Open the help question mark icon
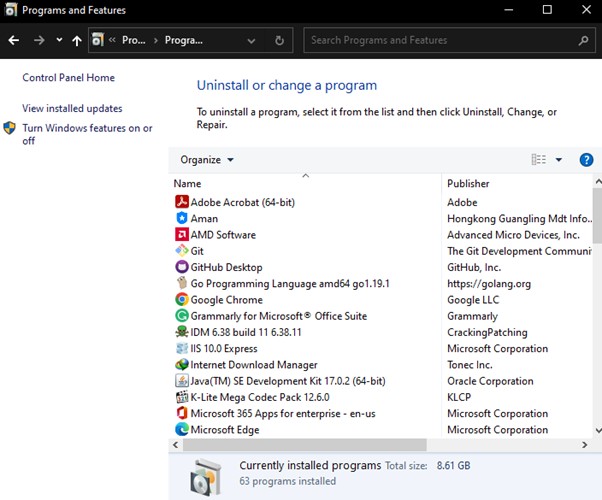Screen dimensions: 602x500 click(586, 159)
